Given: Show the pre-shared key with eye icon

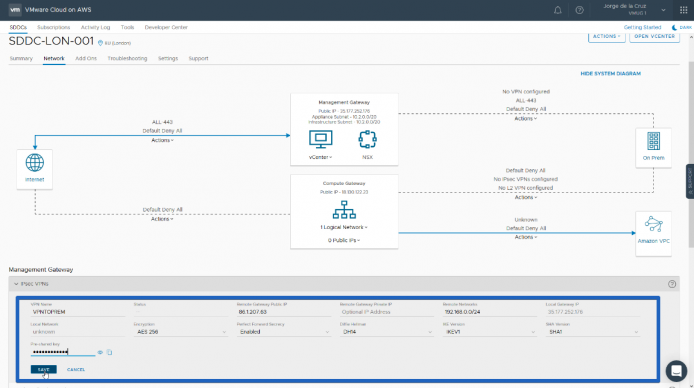Looking at the screenshot, I should pos(100,352).
